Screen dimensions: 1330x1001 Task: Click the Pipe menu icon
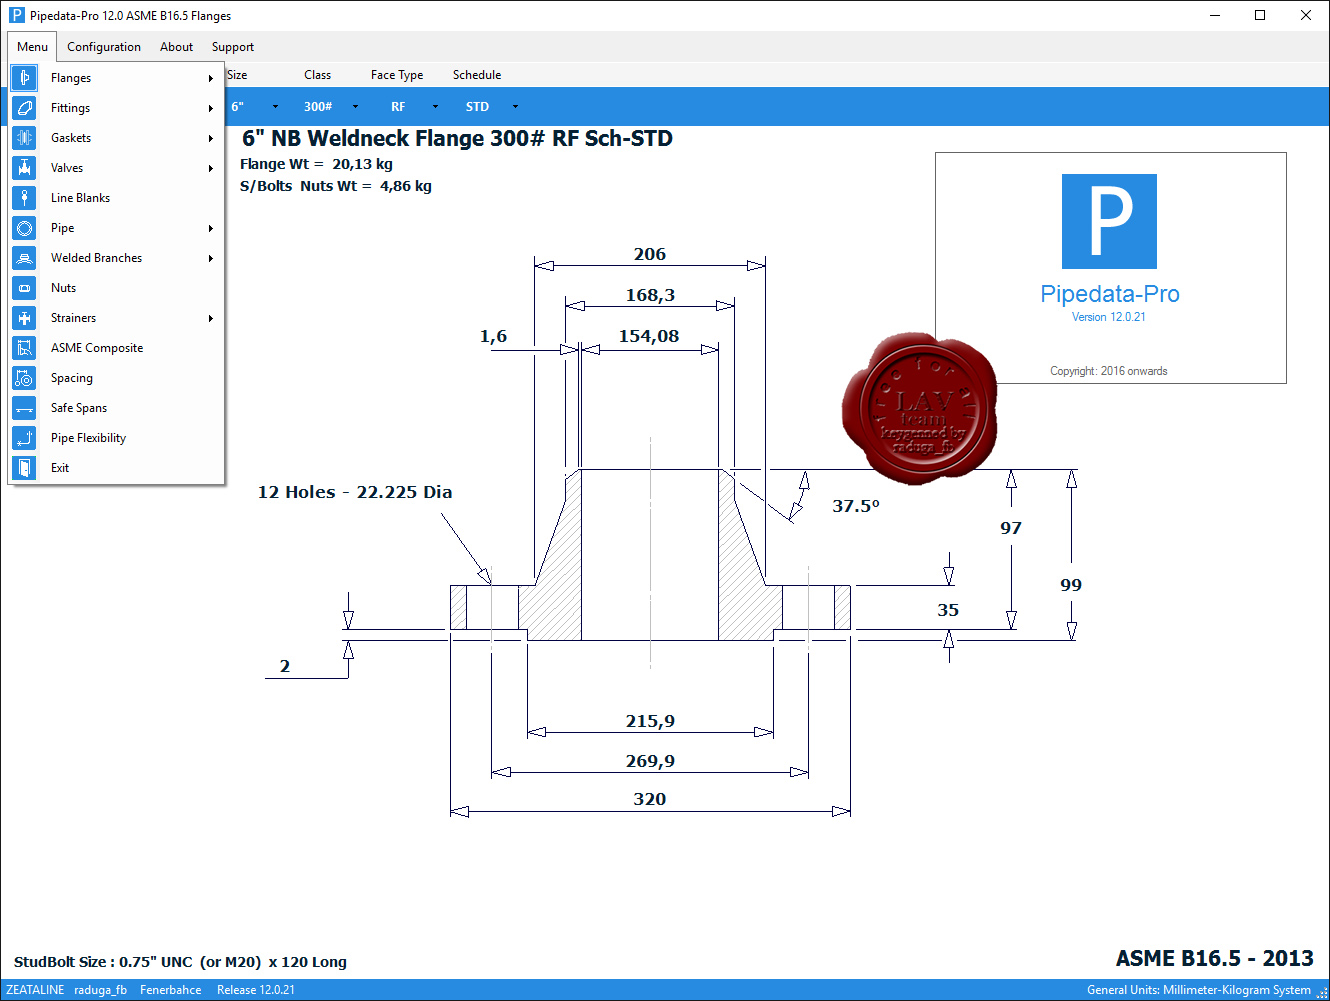point(24,228)
